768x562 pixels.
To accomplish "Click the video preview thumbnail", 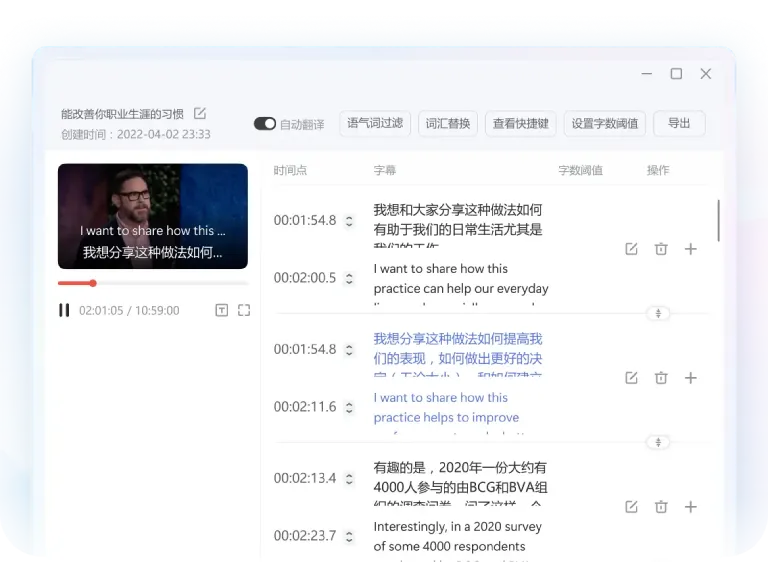I will coord(152,216).
